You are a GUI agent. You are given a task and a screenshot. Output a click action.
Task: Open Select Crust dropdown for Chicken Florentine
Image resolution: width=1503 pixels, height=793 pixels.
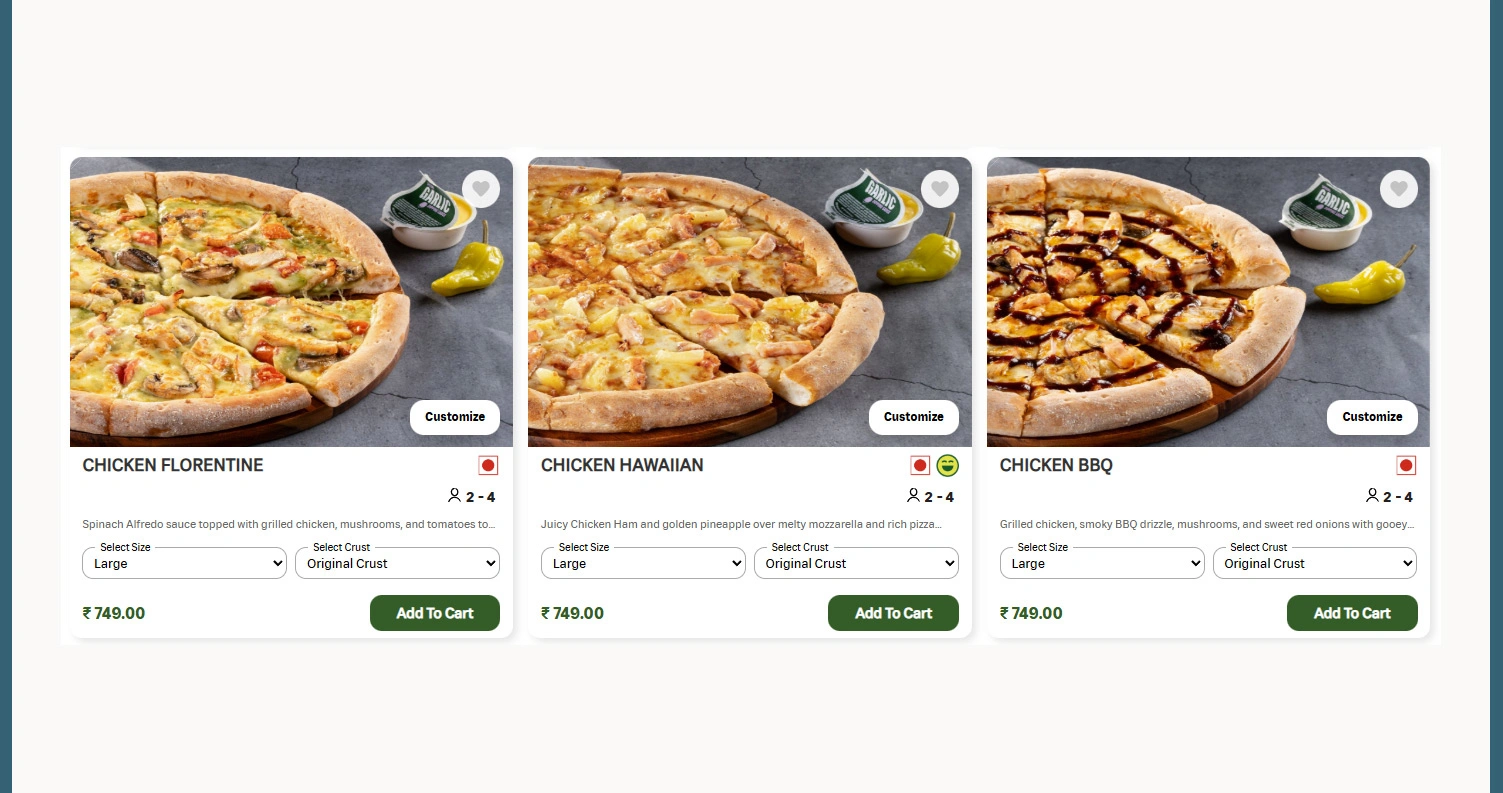point(397,563)
